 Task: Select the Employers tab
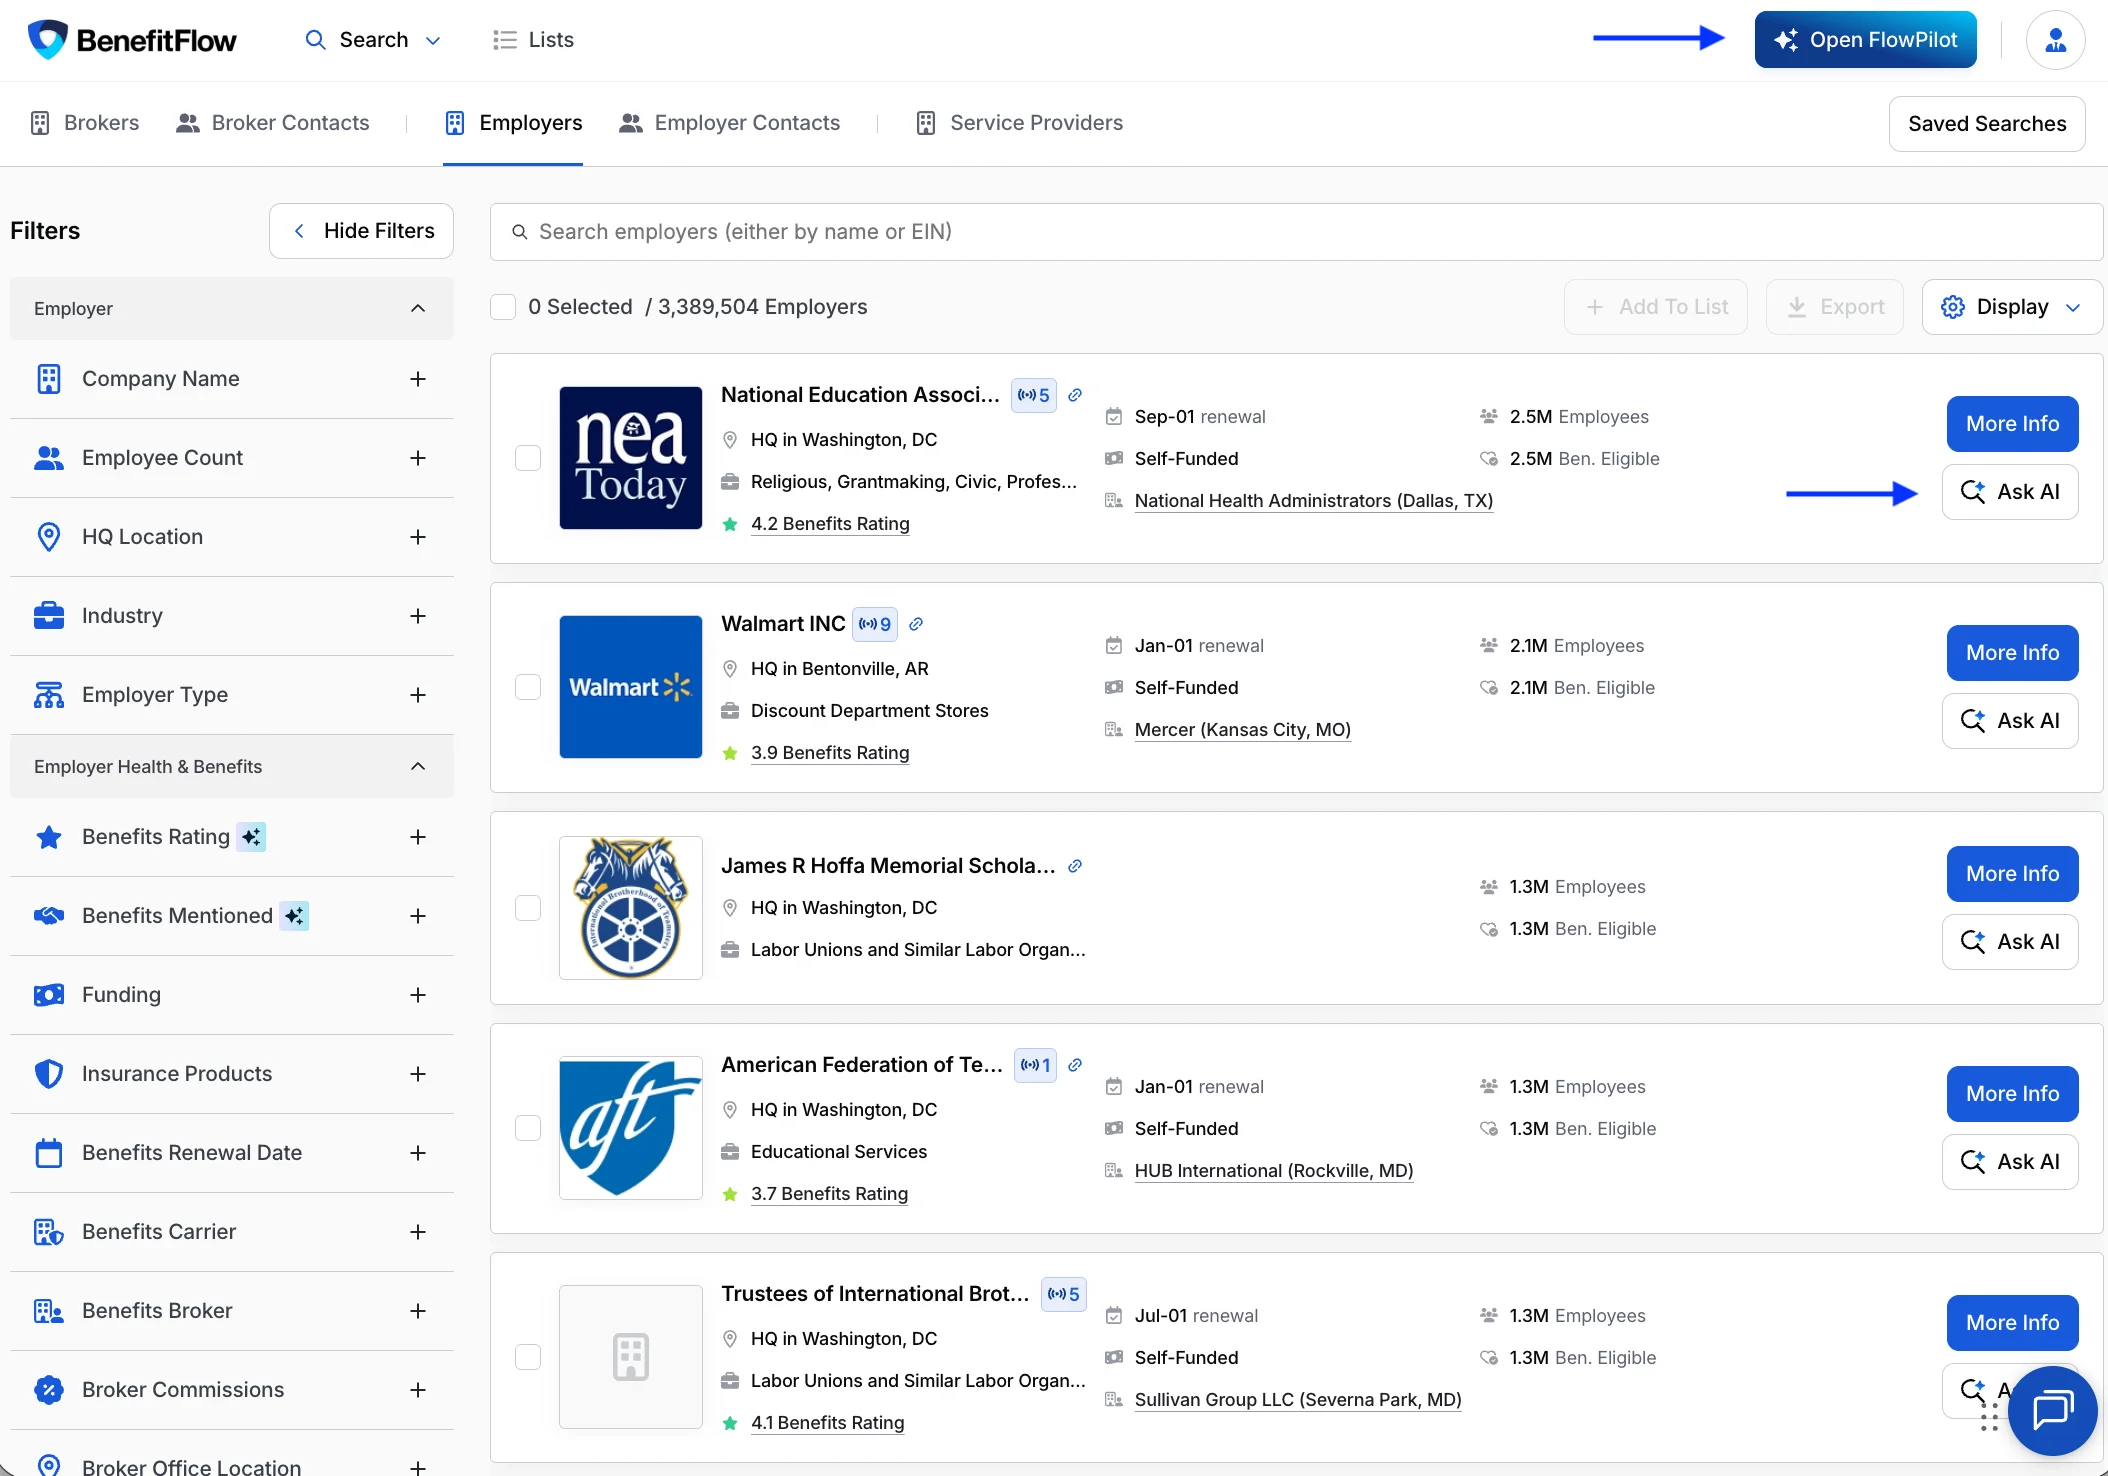513,123
